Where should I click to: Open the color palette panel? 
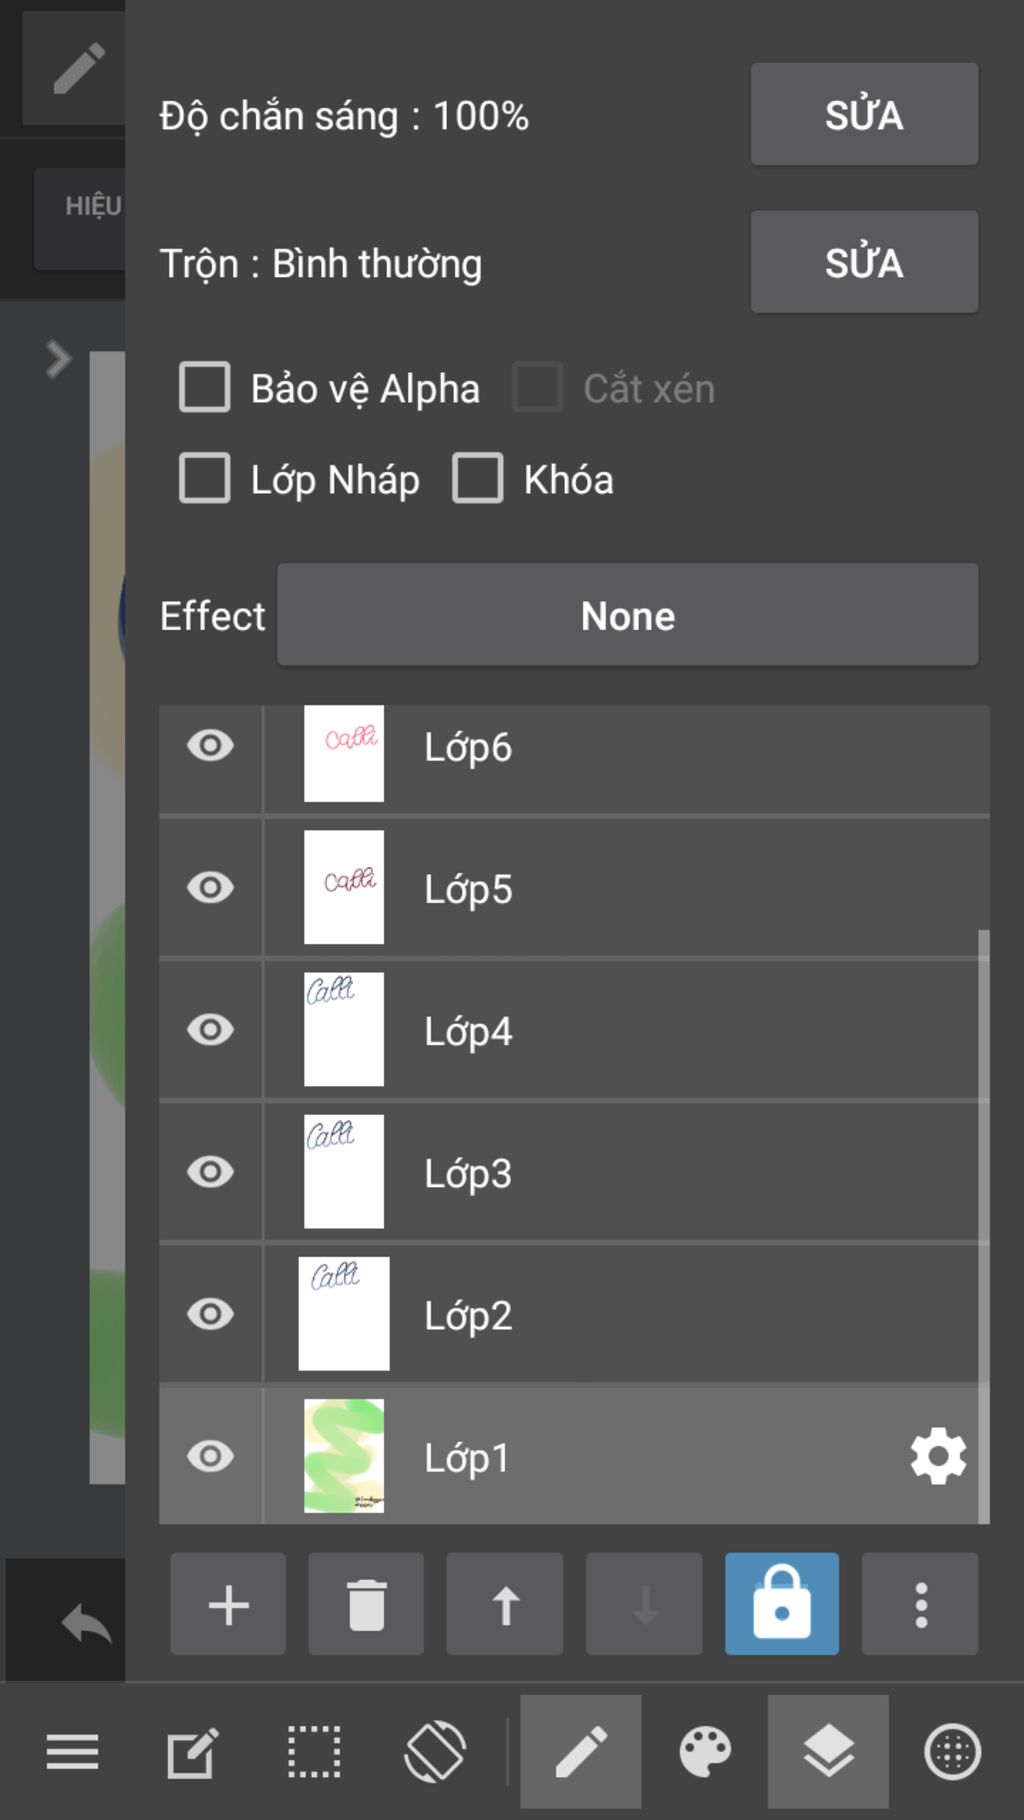[x=705, y=1752]
